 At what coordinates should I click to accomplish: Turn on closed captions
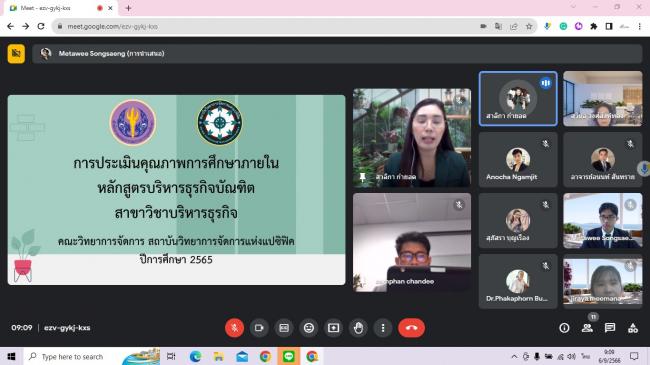click(284, 328)
